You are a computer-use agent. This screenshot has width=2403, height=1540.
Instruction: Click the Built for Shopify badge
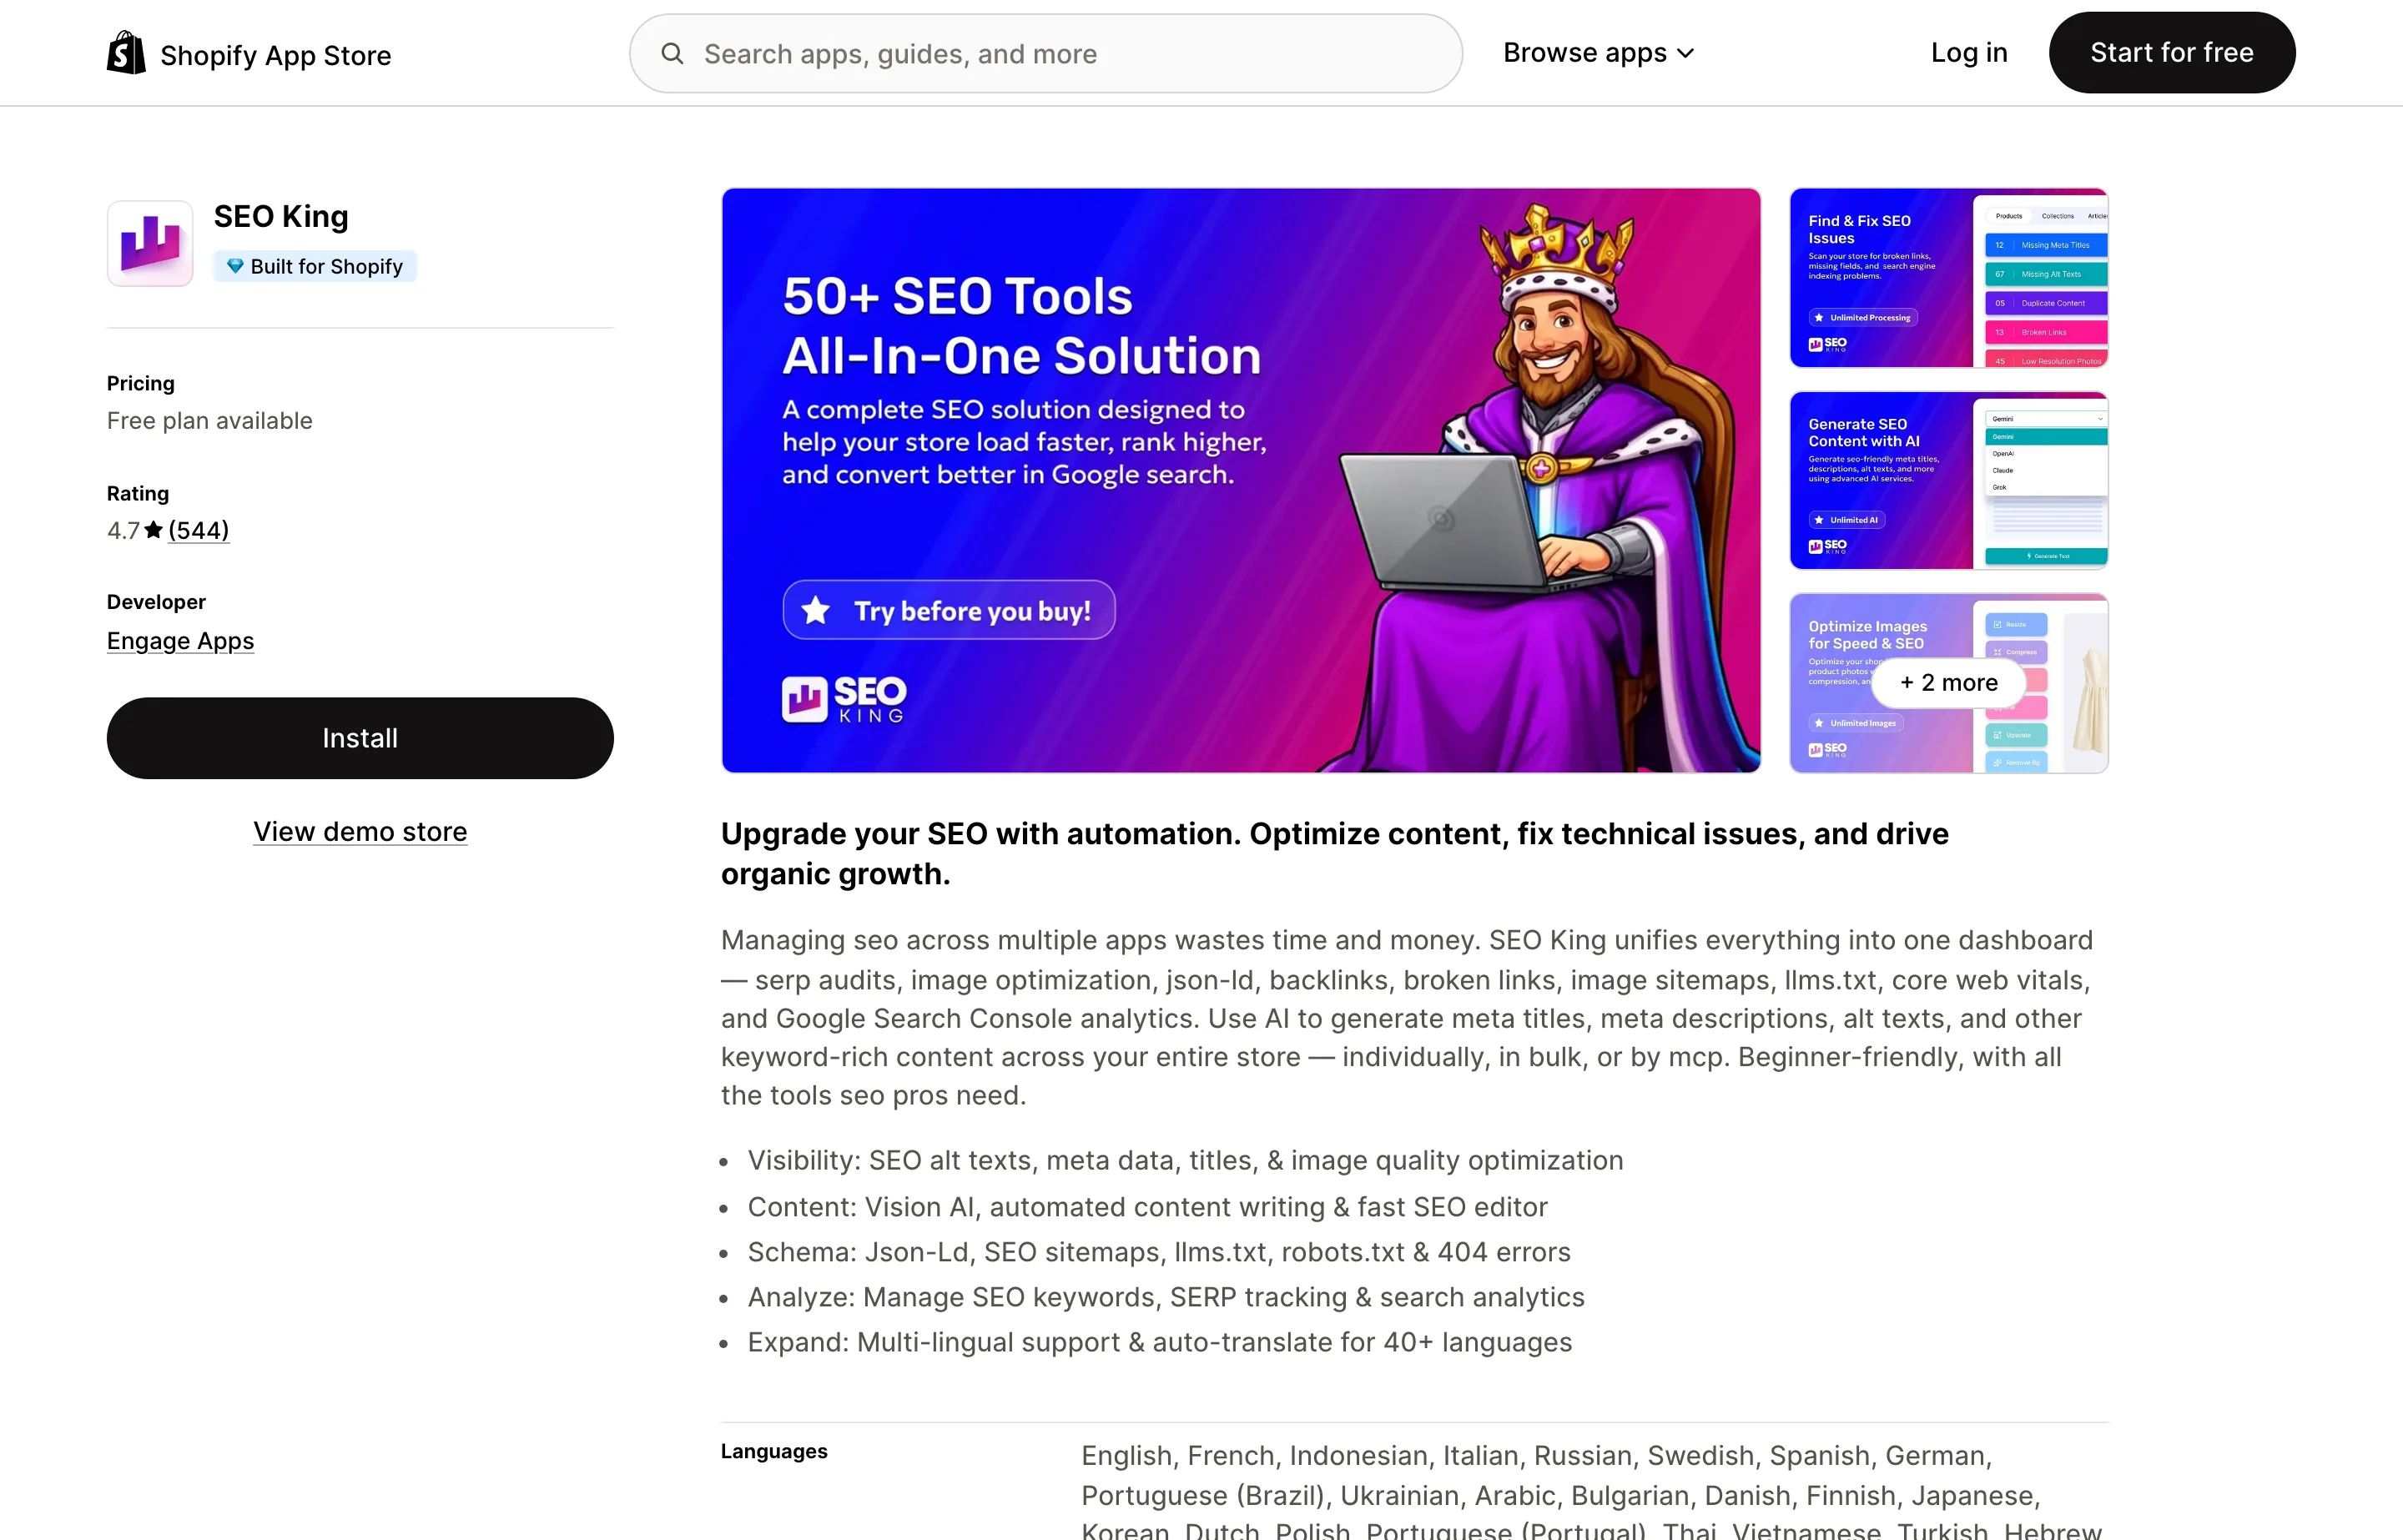tap(315, 266)
